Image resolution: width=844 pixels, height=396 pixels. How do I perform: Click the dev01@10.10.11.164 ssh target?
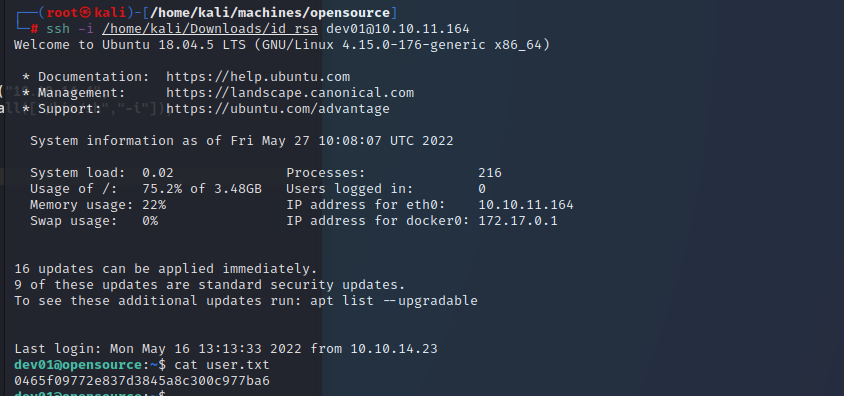click(x=398, y=29)
